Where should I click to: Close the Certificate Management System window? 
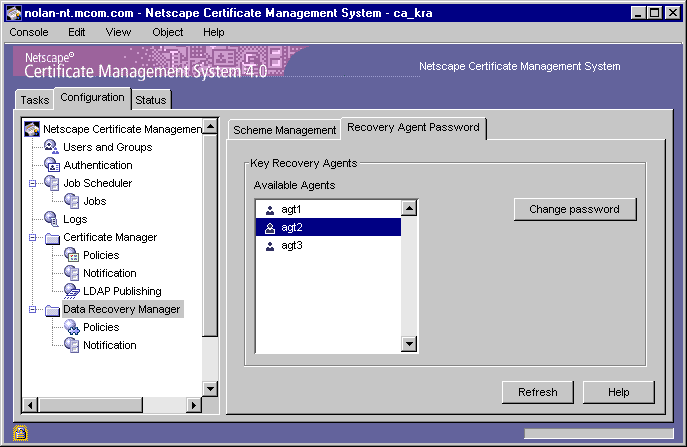(672, 13)
